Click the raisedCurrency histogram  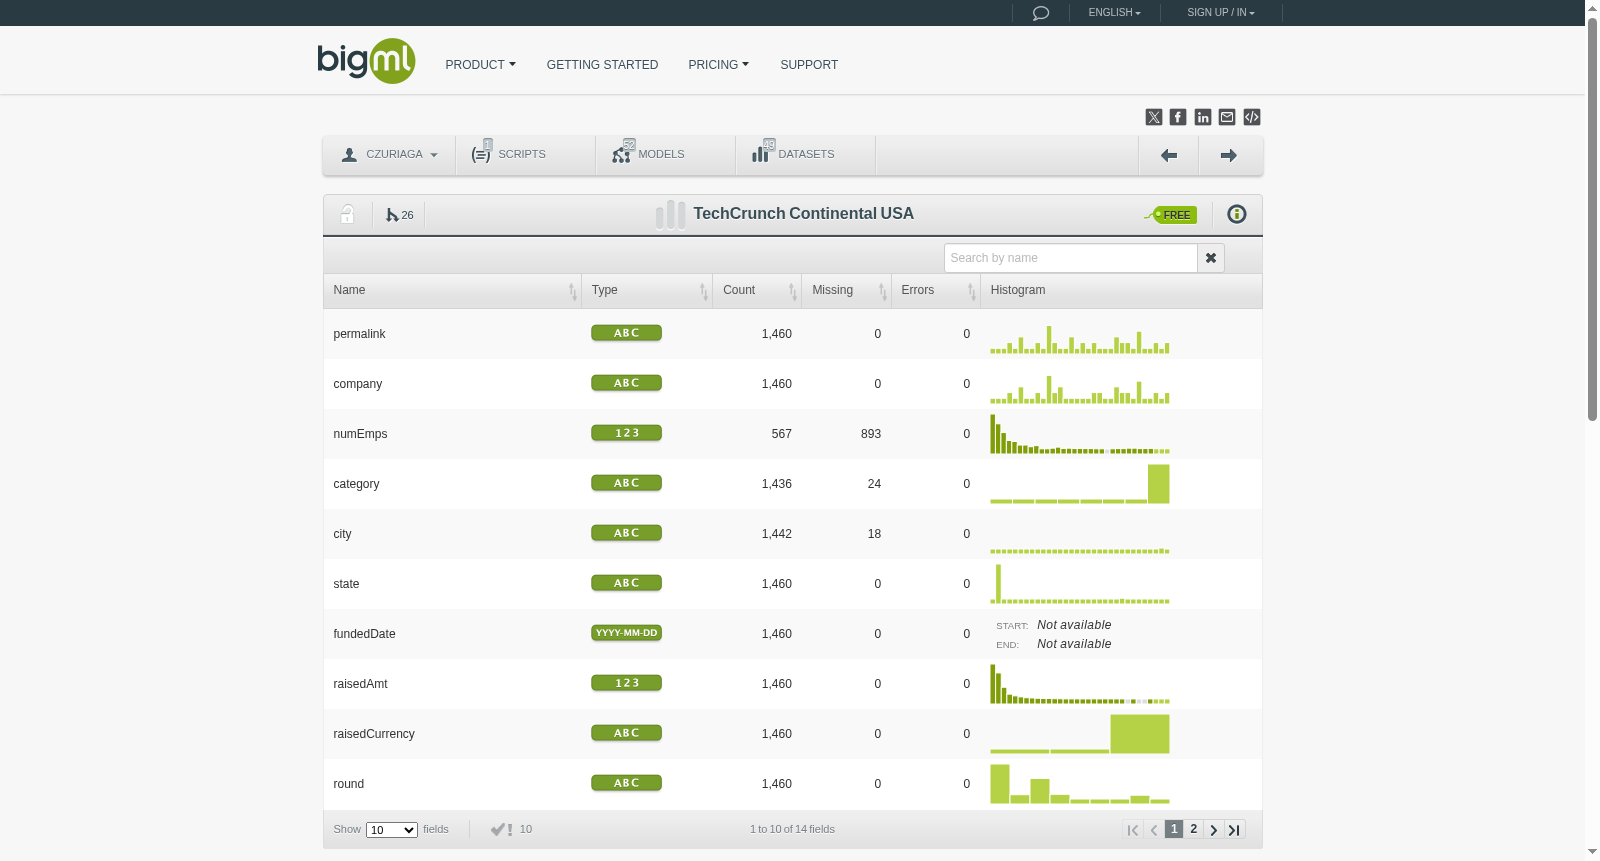[x=1080, y=734]
